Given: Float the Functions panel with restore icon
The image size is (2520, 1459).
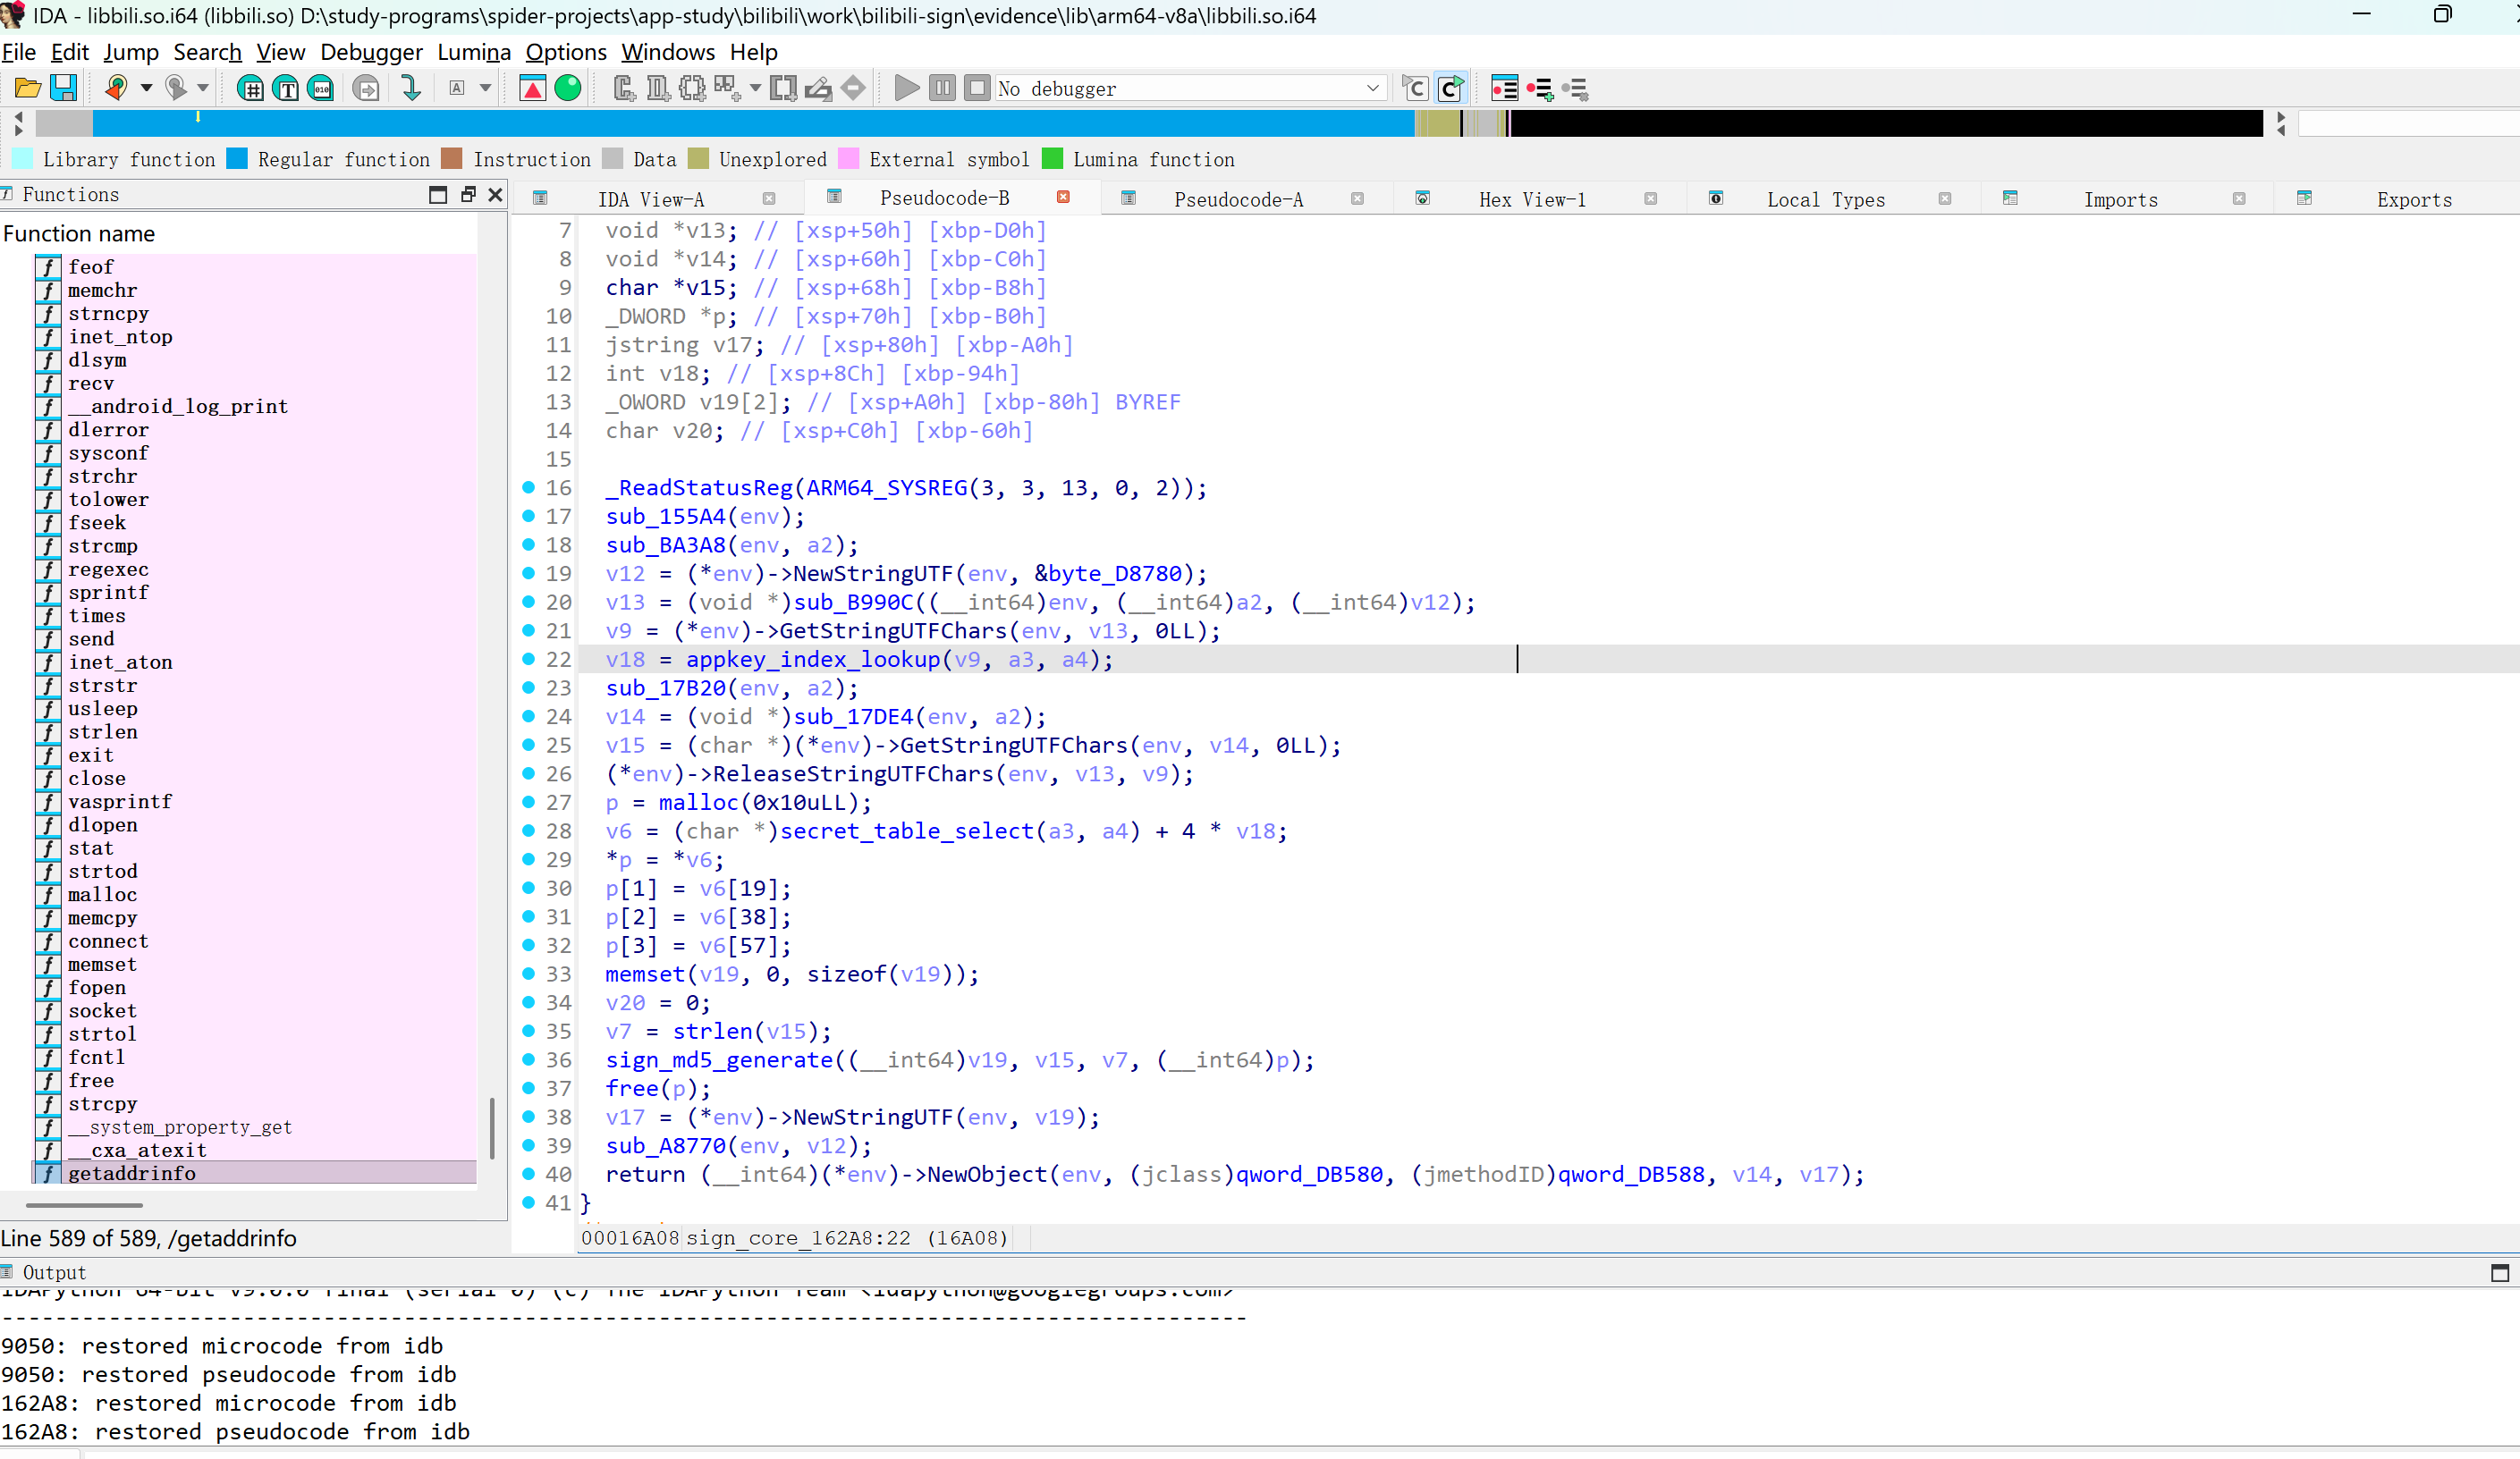Looking at the screenshot, I should tap(467, 194).
